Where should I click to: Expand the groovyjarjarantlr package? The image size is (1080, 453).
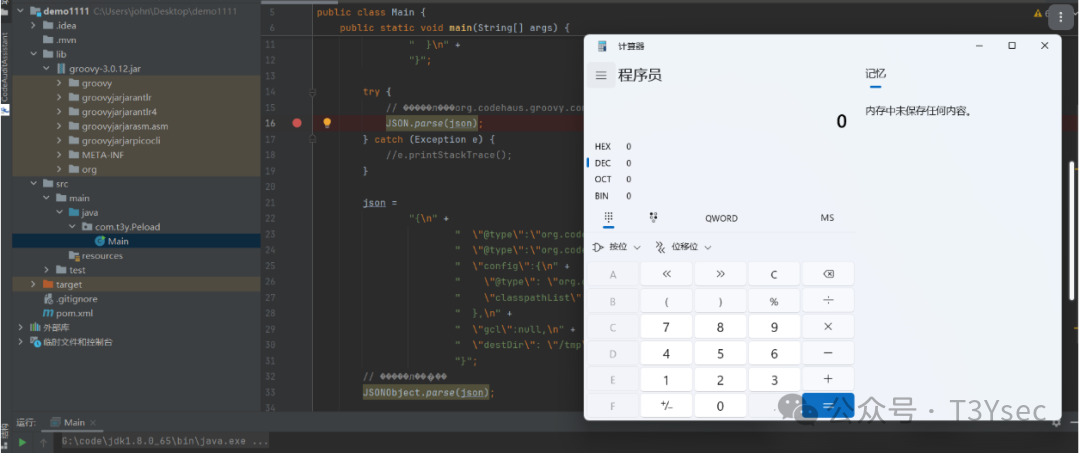pos(61,98)
